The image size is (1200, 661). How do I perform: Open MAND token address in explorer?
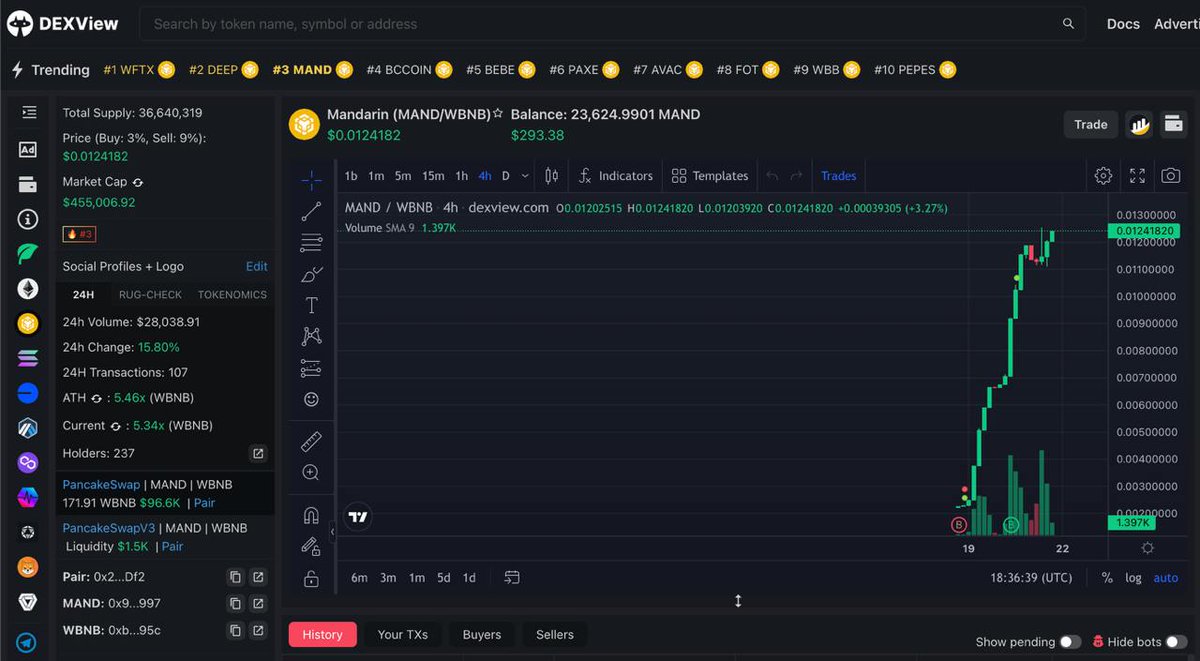(x=258, y=603)
